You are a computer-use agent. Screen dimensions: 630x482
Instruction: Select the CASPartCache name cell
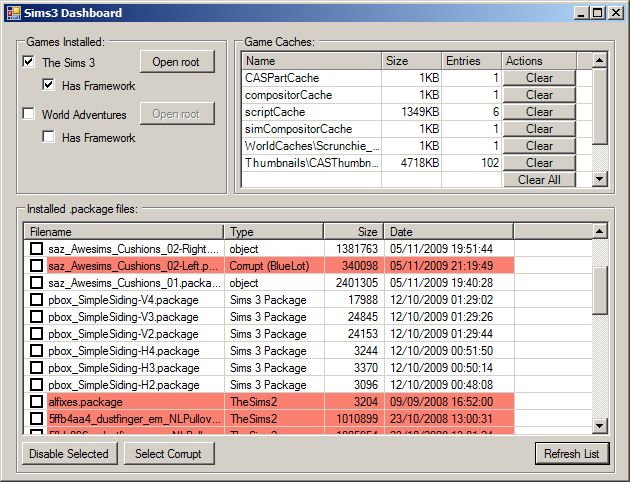(x=312, y=78)
